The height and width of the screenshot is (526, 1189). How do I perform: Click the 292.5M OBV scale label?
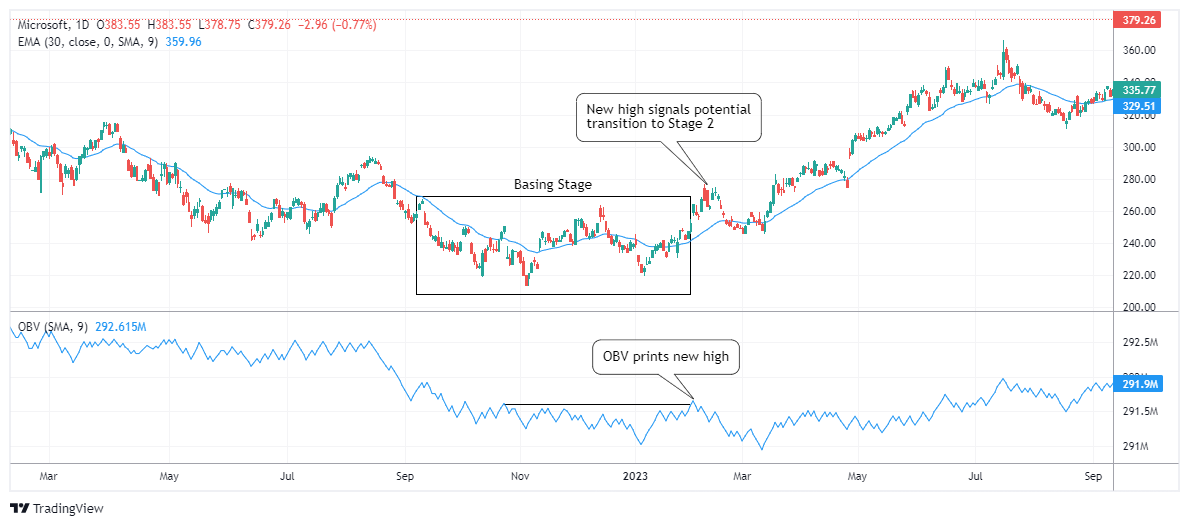pyautogui.click(x=1139, y=343)
